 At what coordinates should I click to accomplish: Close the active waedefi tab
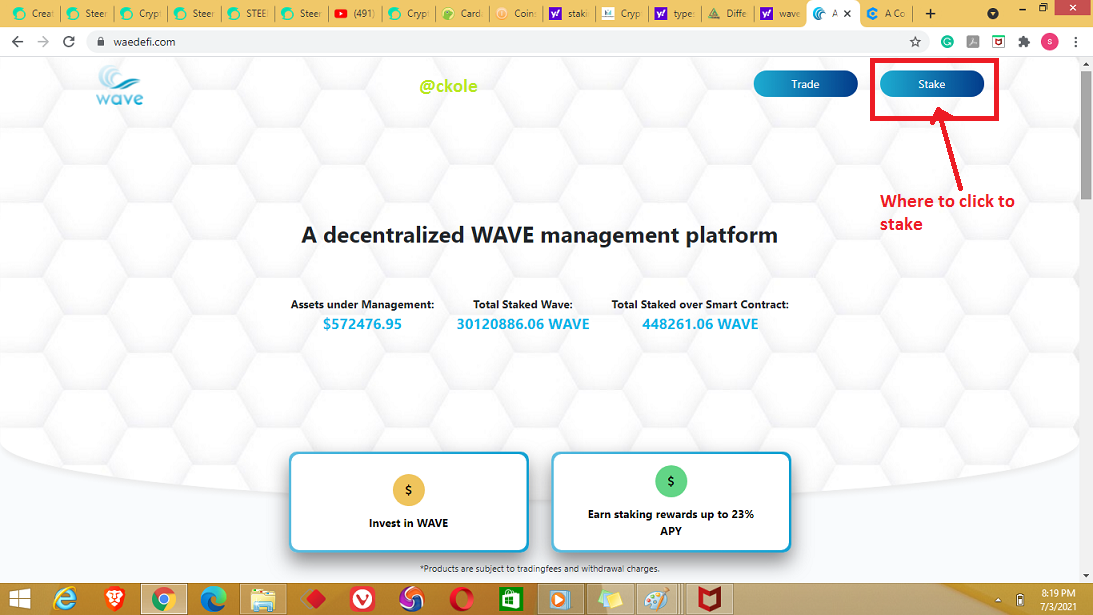[848, 13]
